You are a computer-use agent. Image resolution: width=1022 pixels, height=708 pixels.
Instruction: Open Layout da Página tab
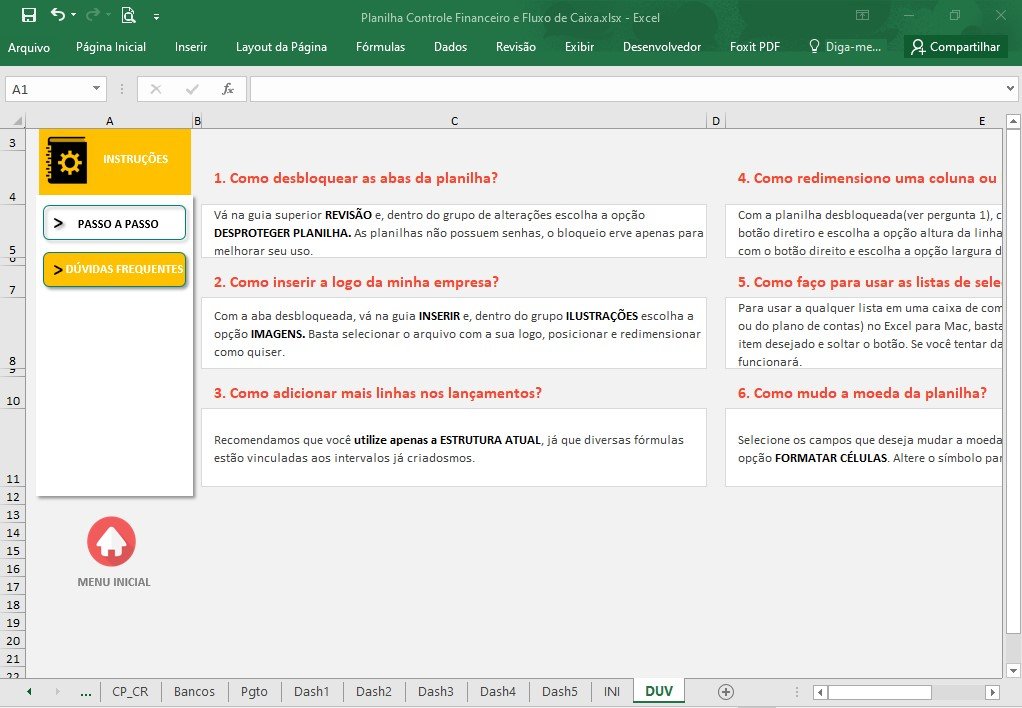pyautogui.click(x=282, y=47)
